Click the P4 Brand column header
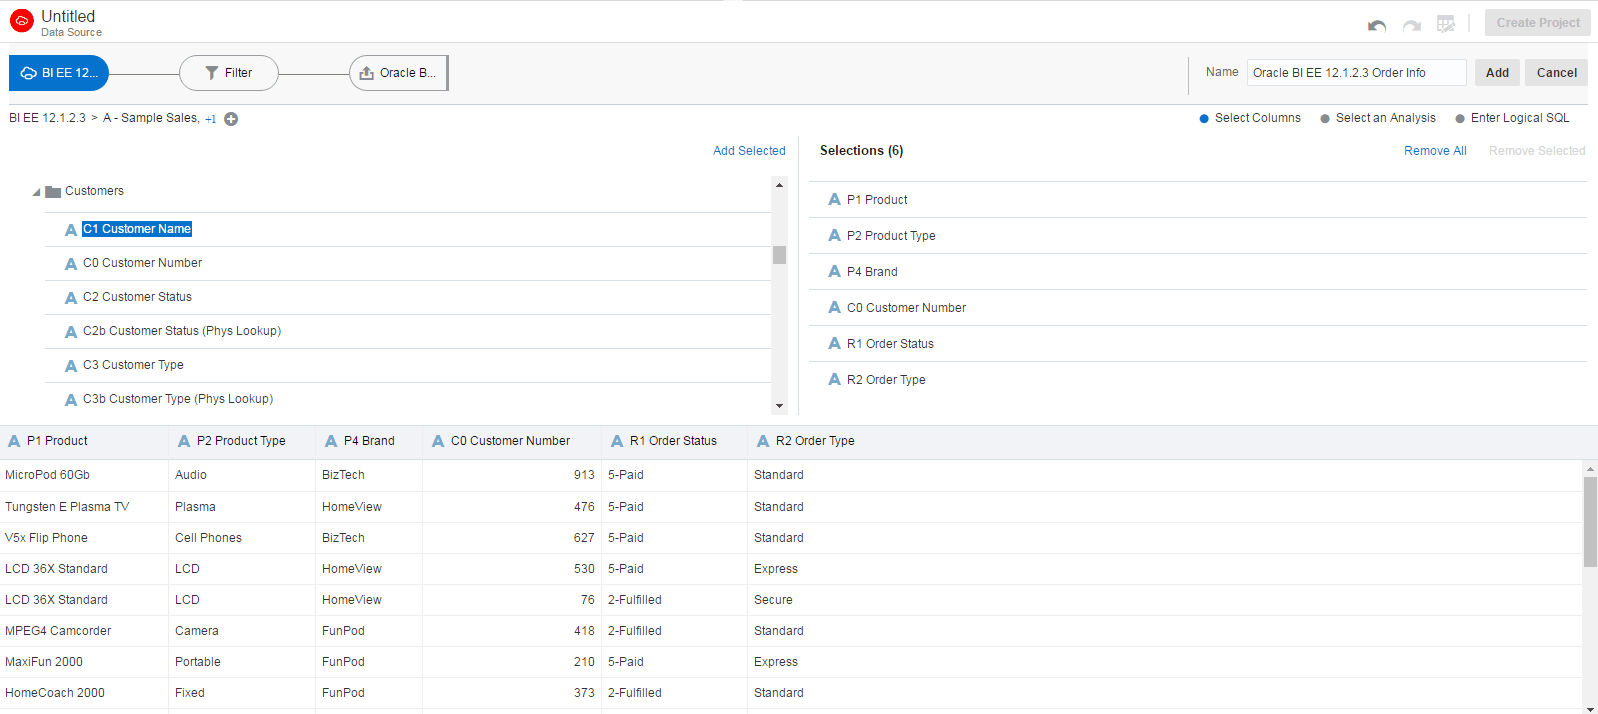The image size is (1598, 714). 369,441
